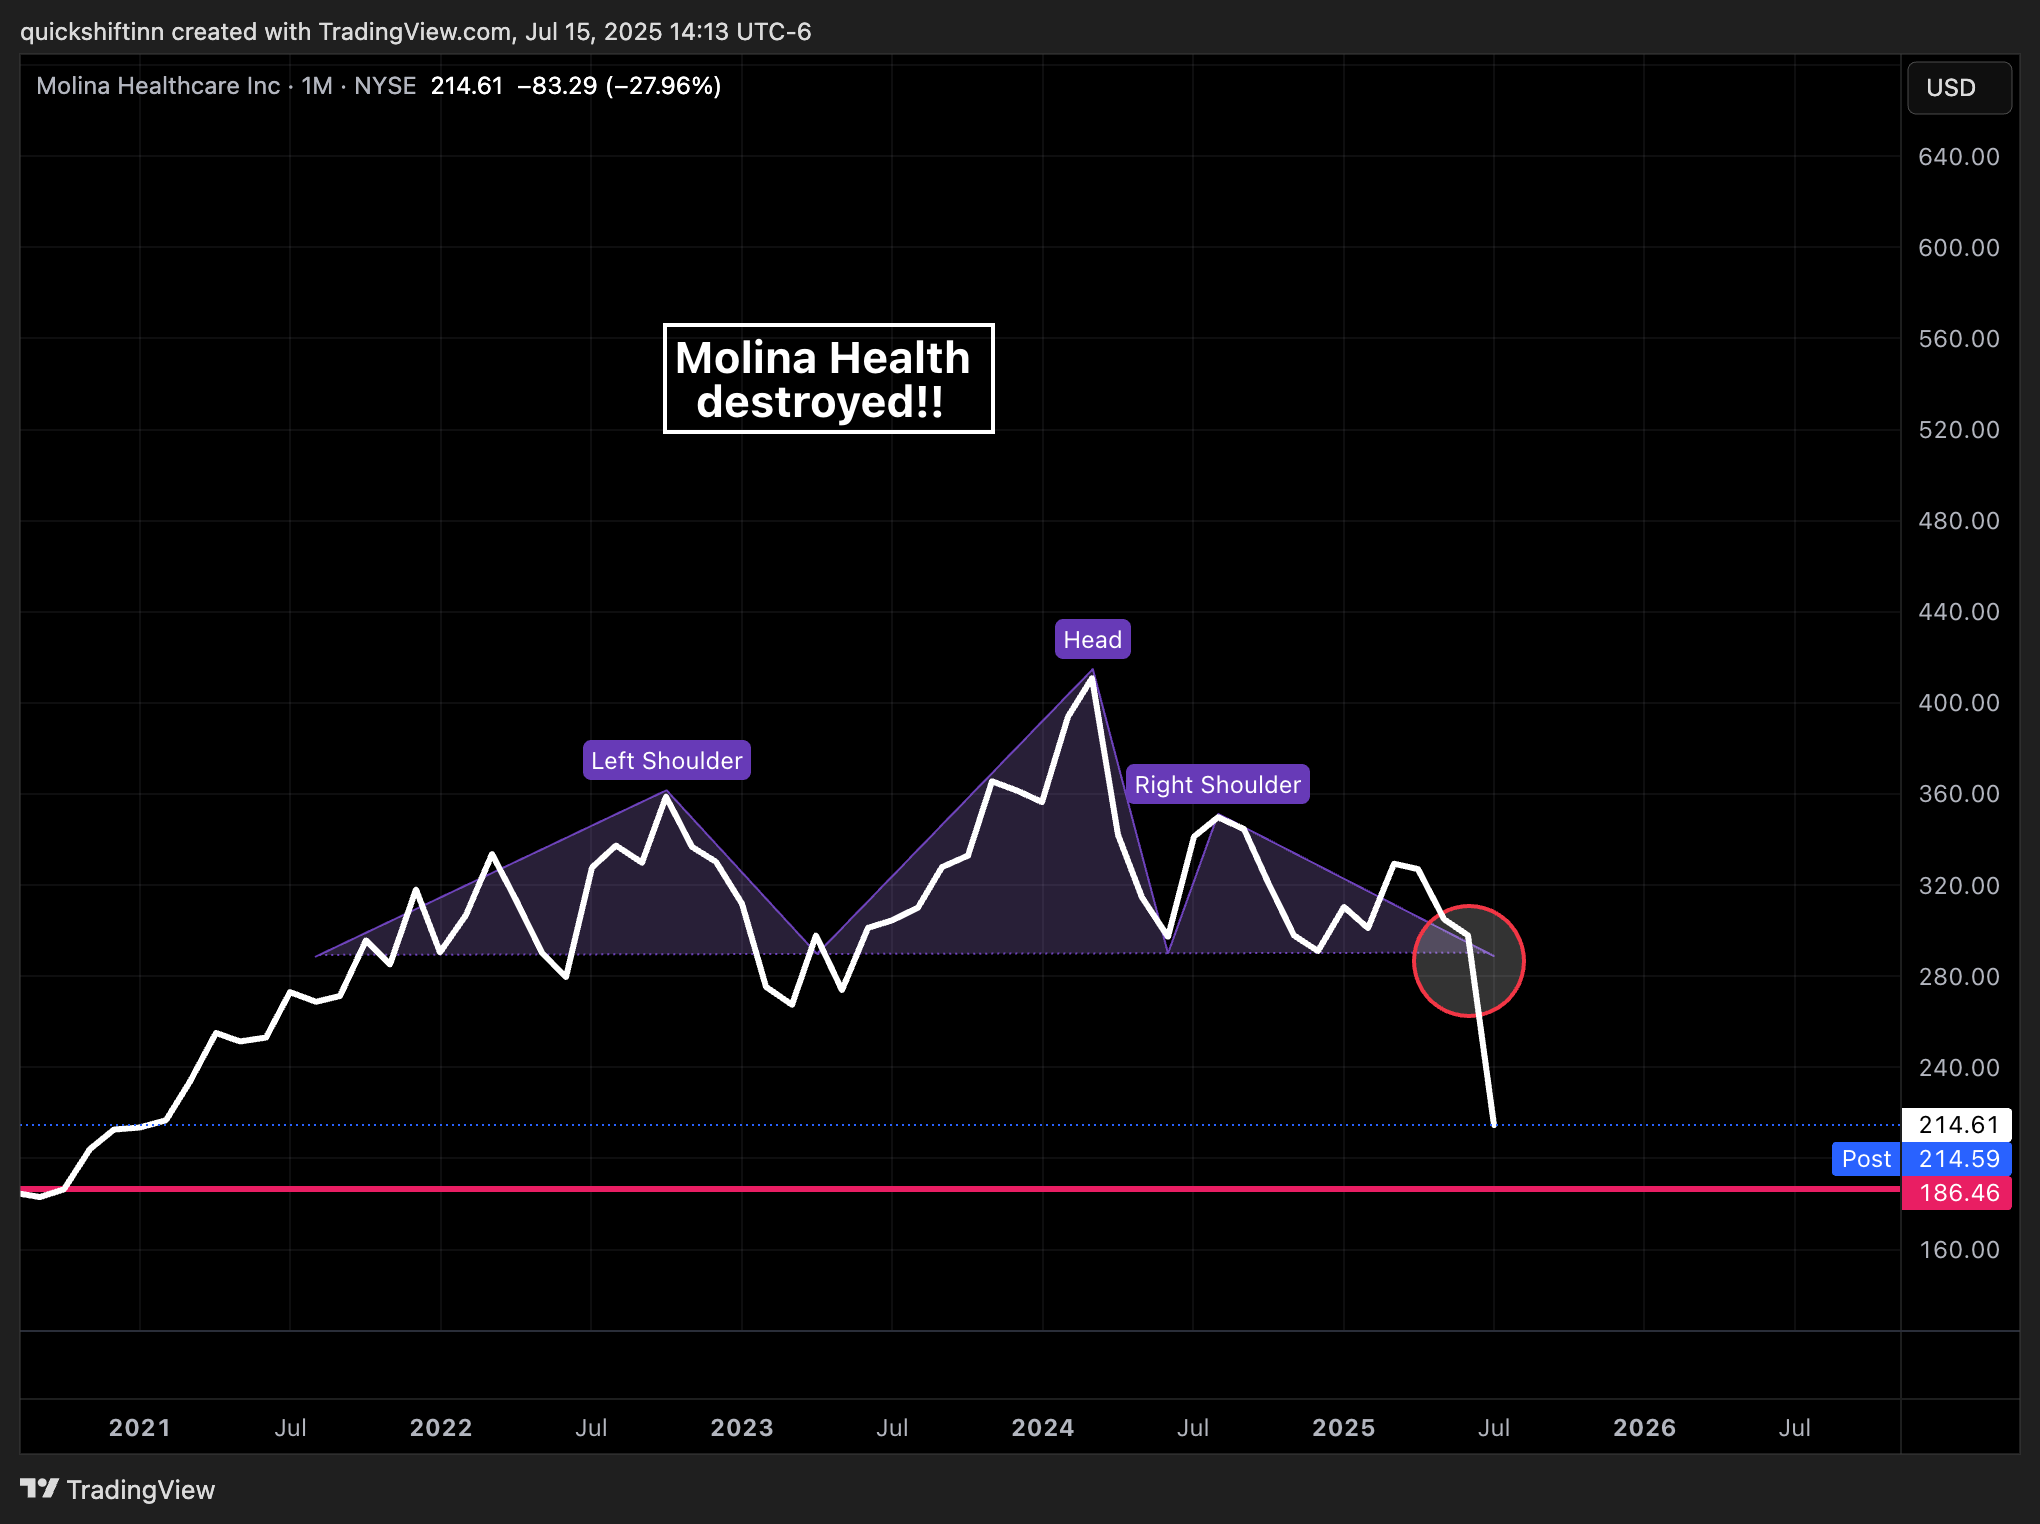Select the Head pattern label
This screenshot has height=1524, width=2040.
click(1092, 639)
